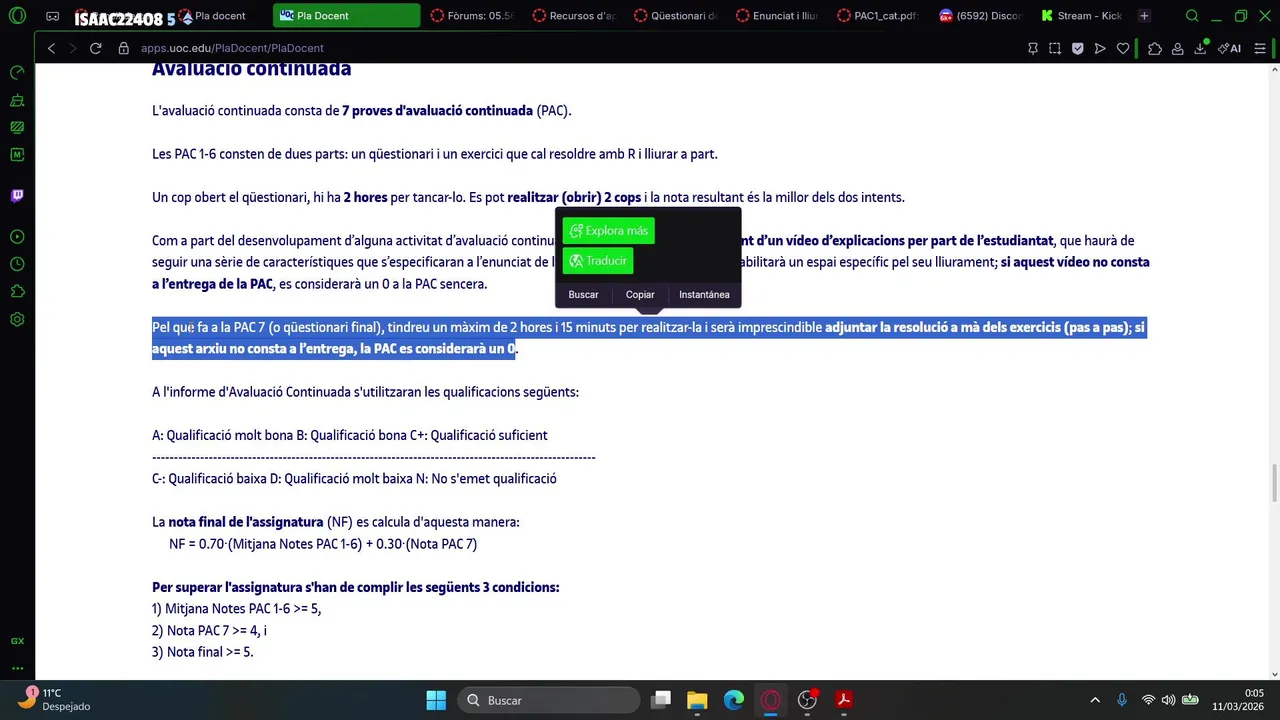Viewport: 1280px width, 720px height.
Task: Click 'Copiar' in selection popup
Action: [x=640, y=294]
